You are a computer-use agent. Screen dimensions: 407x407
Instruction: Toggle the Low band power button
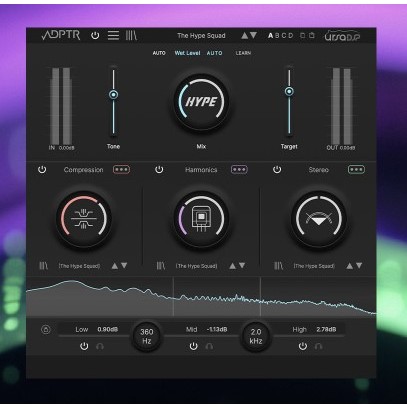(x=84, y=346)
